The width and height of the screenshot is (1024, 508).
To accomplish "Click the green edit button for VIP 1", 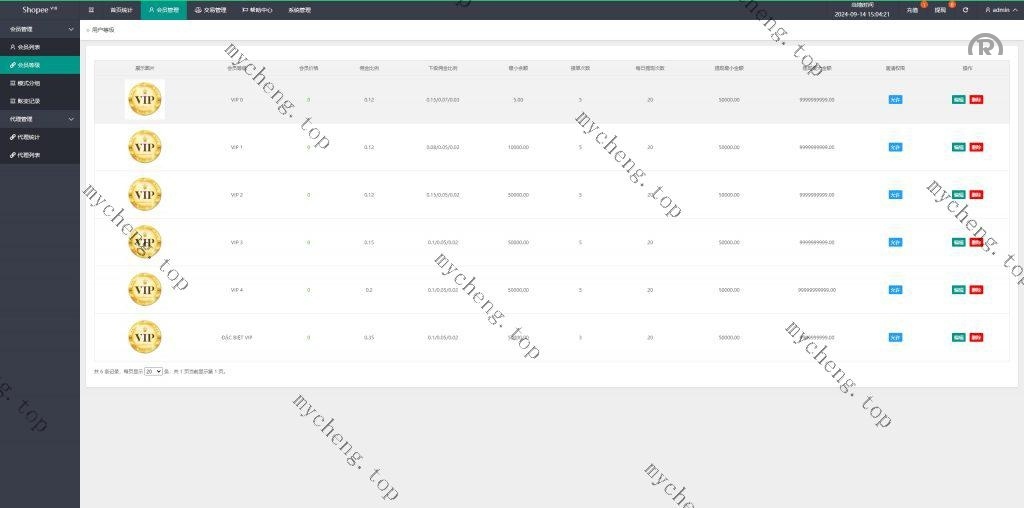I will (959, 147).
